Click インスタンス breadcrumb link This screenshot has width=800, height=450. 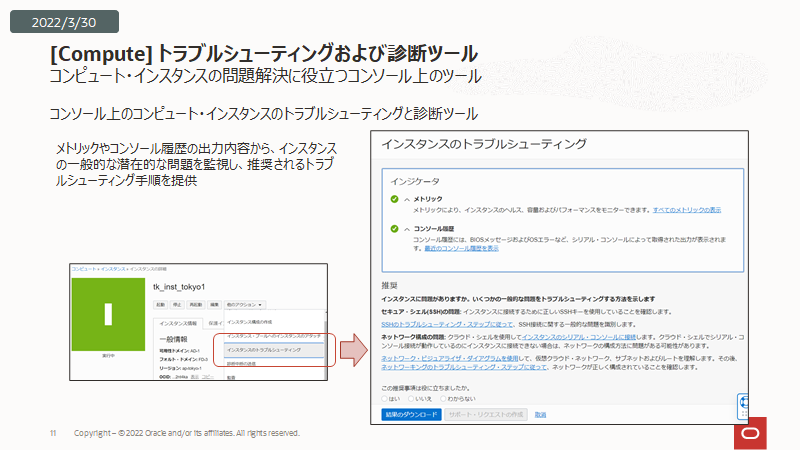point(113,269)
